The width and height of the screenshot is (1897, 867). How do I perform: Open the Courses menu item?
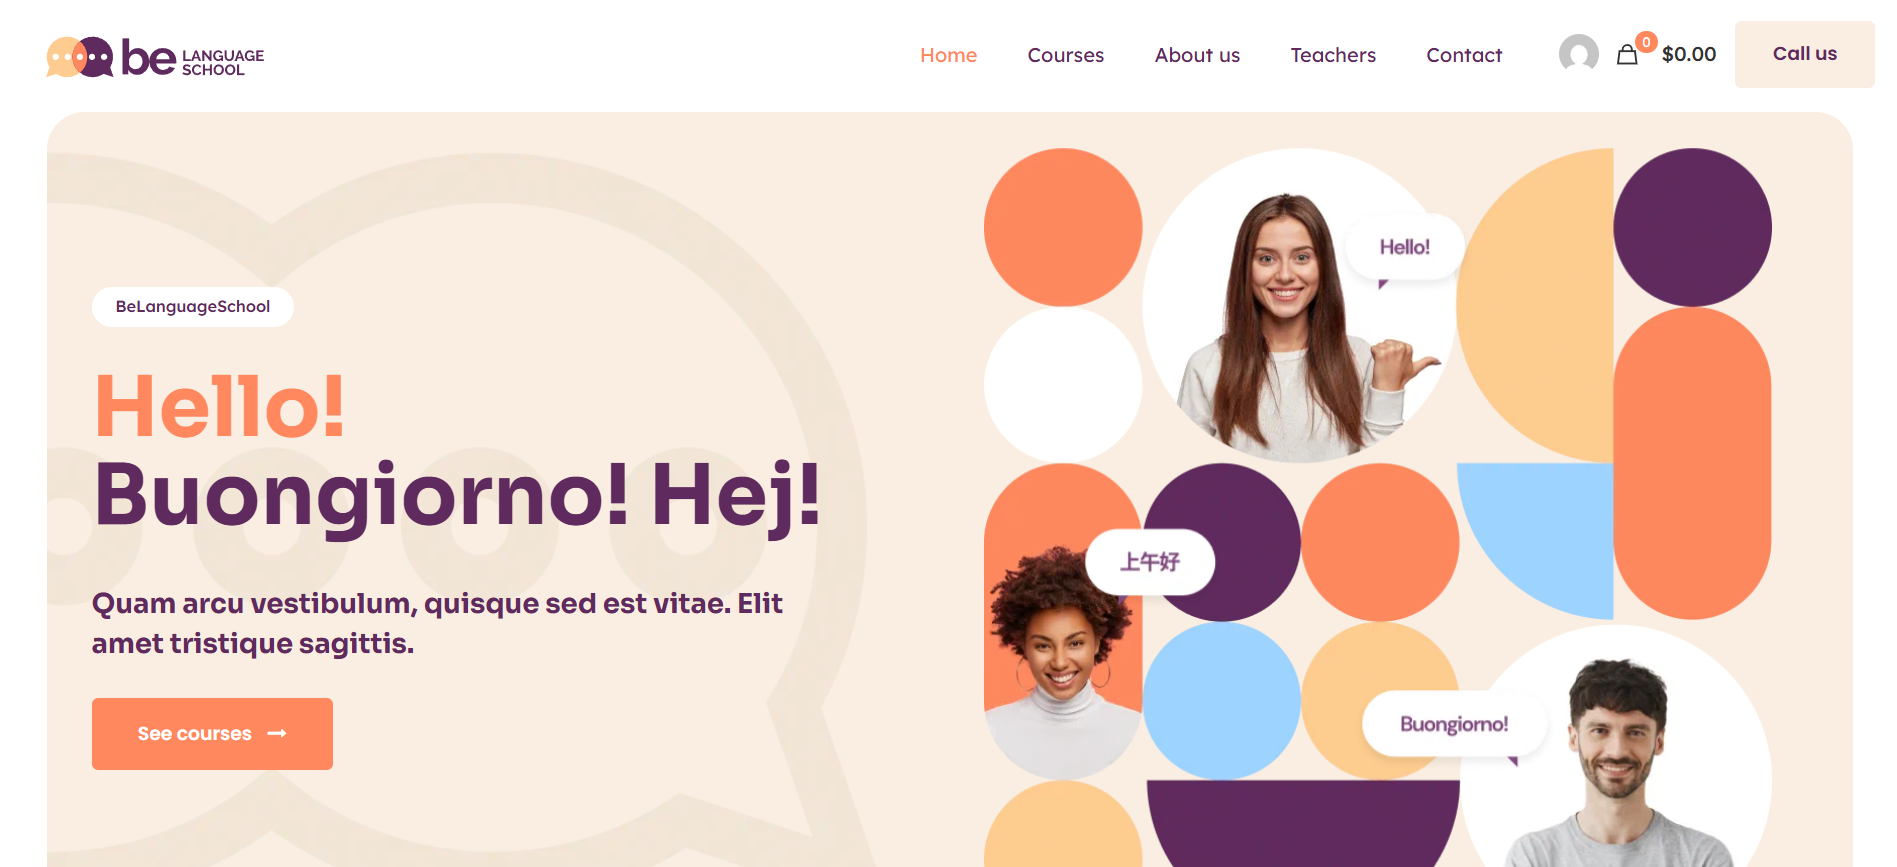pyautogui.click(x=1065, y=55)
